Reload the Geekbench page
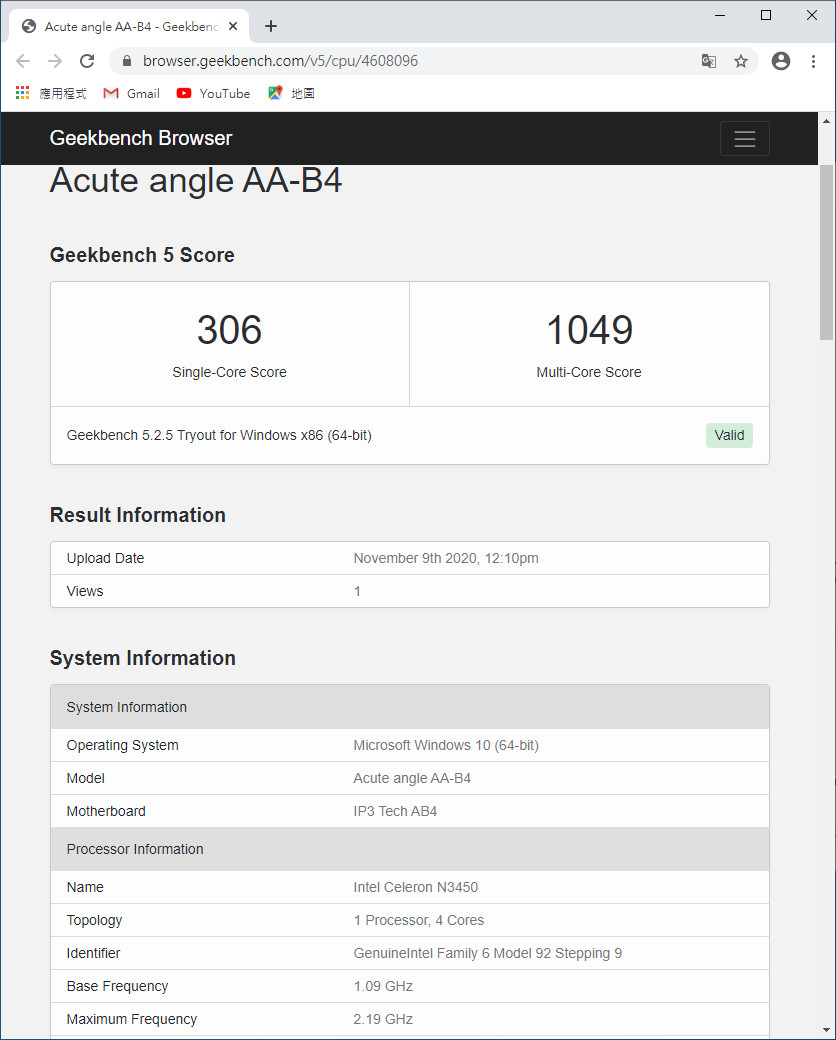The image size is (836, 1040). click(x=87, y=61)
